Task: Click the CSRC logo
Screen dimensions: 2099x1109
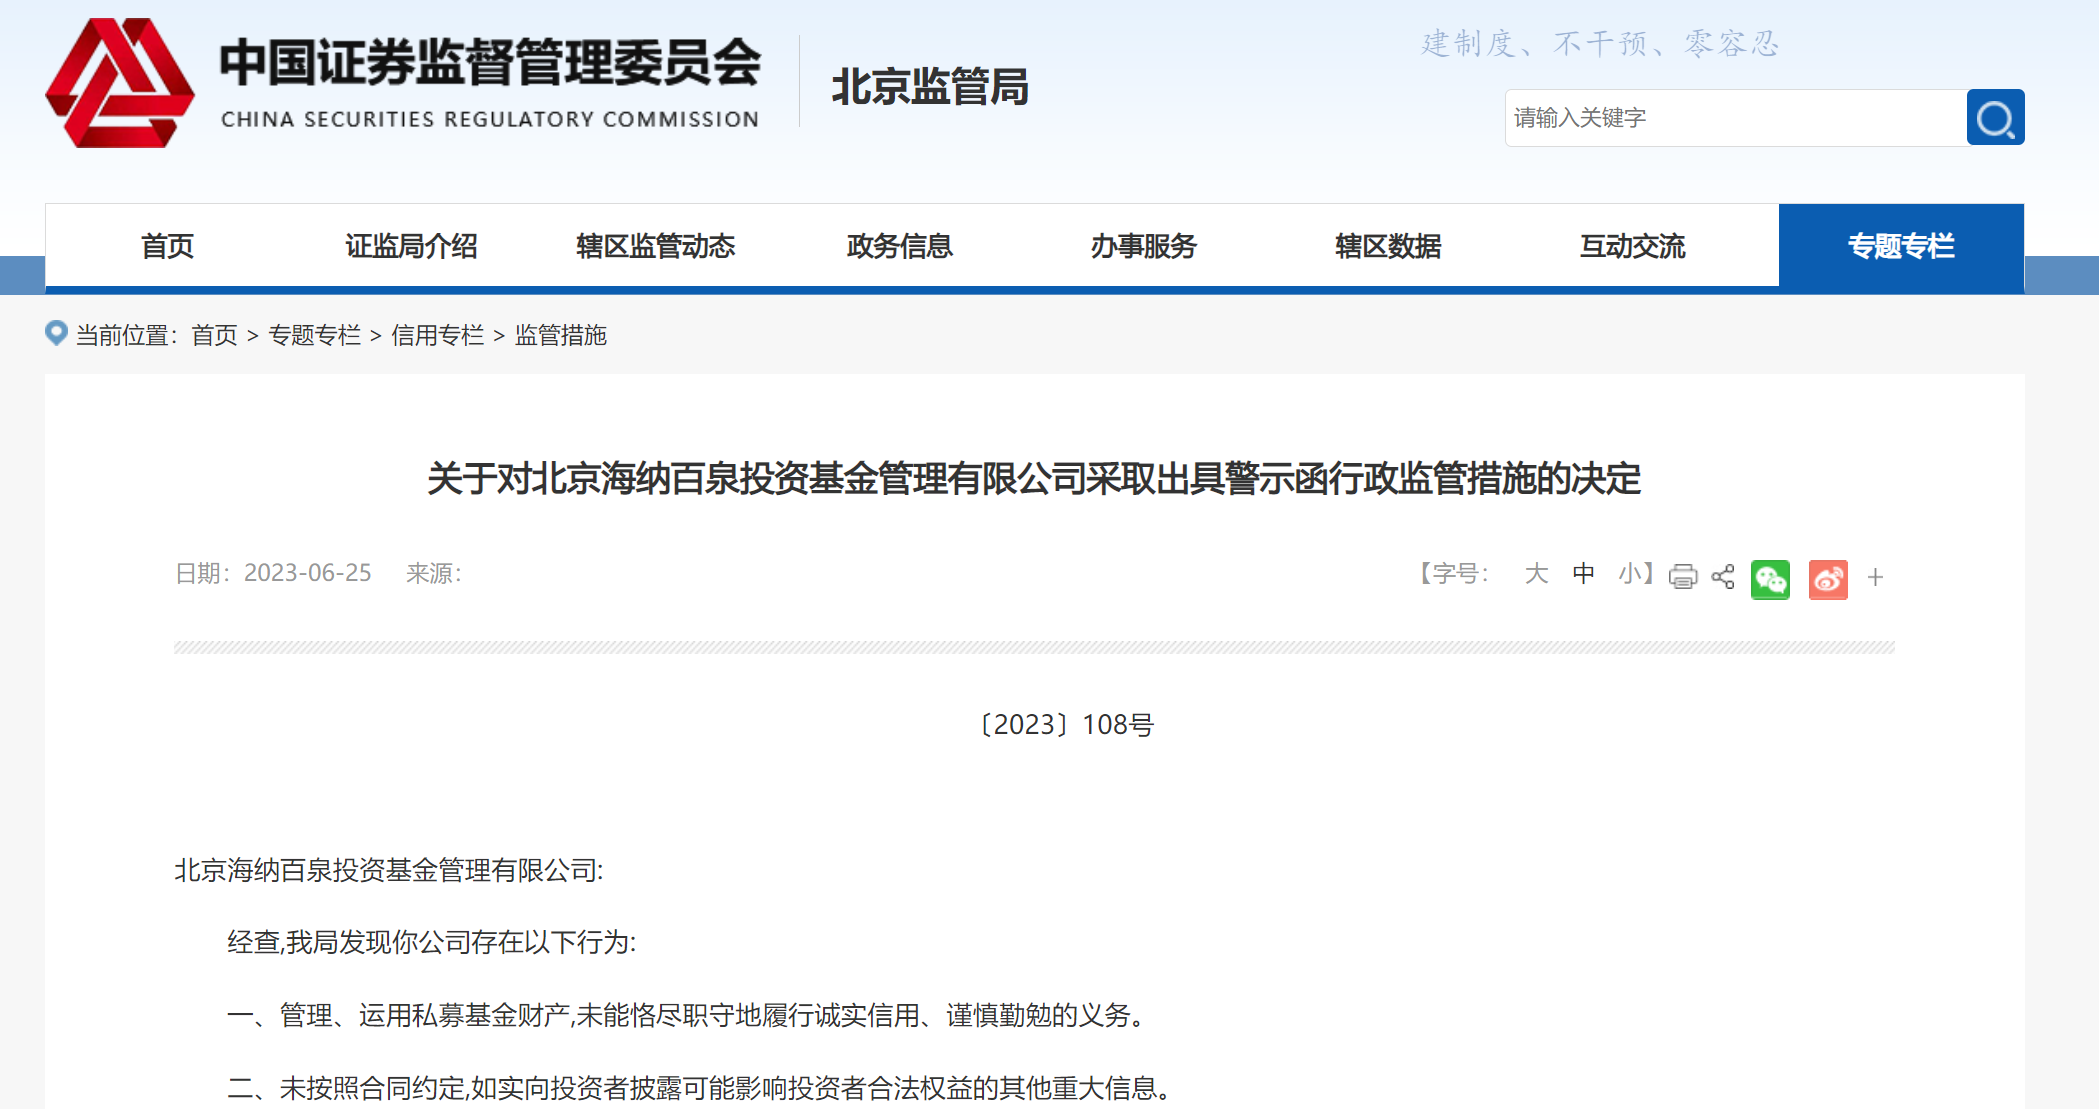Action: click(x=122, y=82)
